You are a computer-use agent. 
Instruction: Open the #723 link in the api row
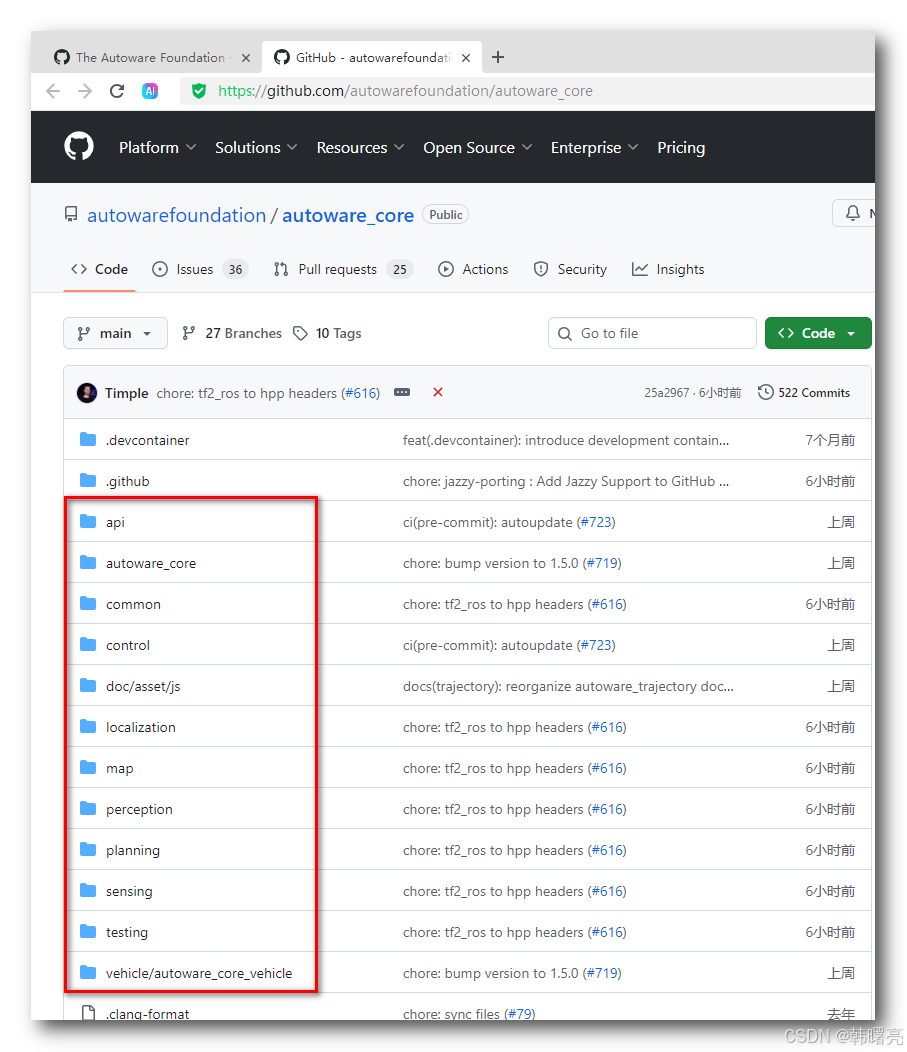click(596, 522)
